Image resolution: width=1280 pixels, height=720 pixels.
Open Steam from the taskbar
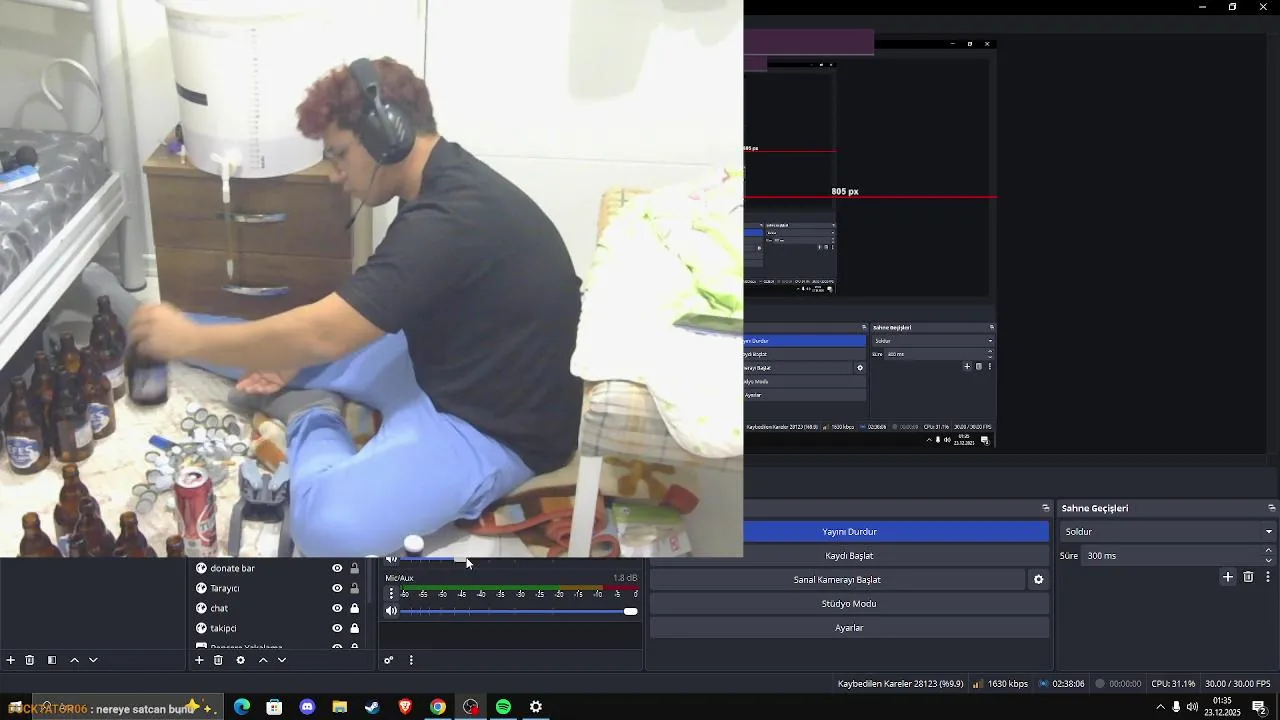(x=372, y=707)
